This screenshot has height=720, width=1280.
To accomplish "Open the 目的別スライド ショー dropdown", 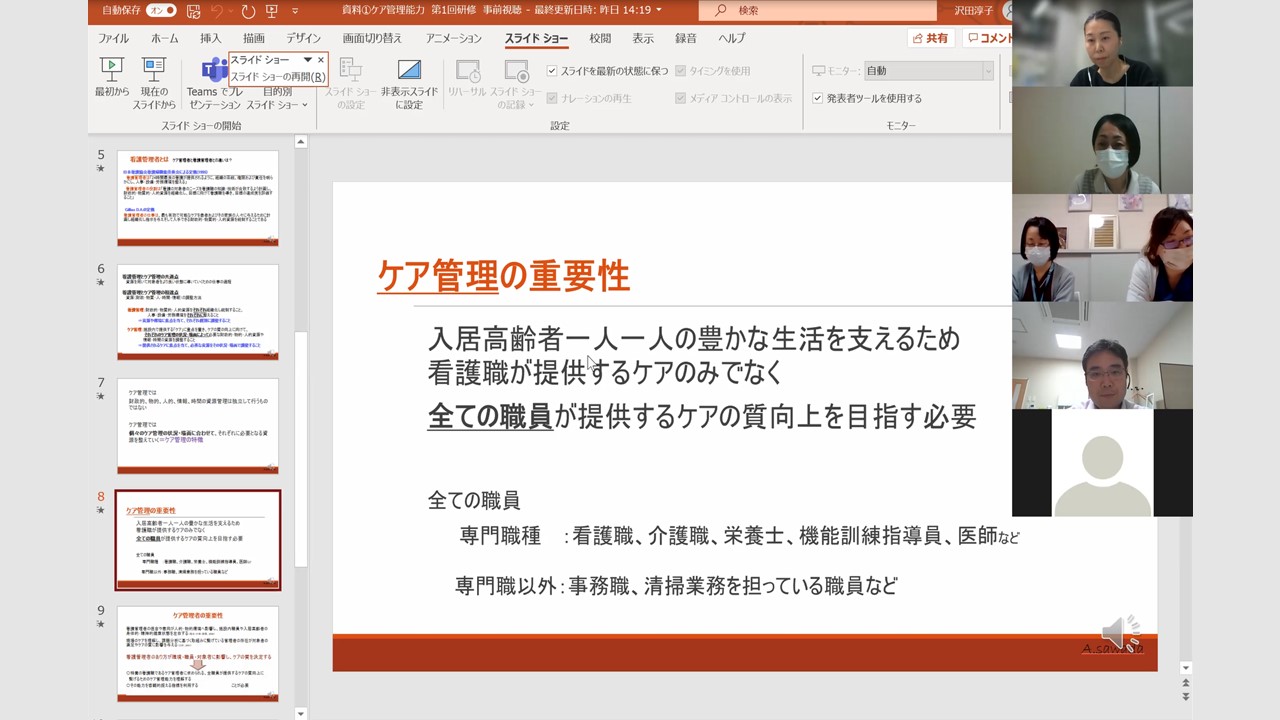I will click(x=277, y=97).
